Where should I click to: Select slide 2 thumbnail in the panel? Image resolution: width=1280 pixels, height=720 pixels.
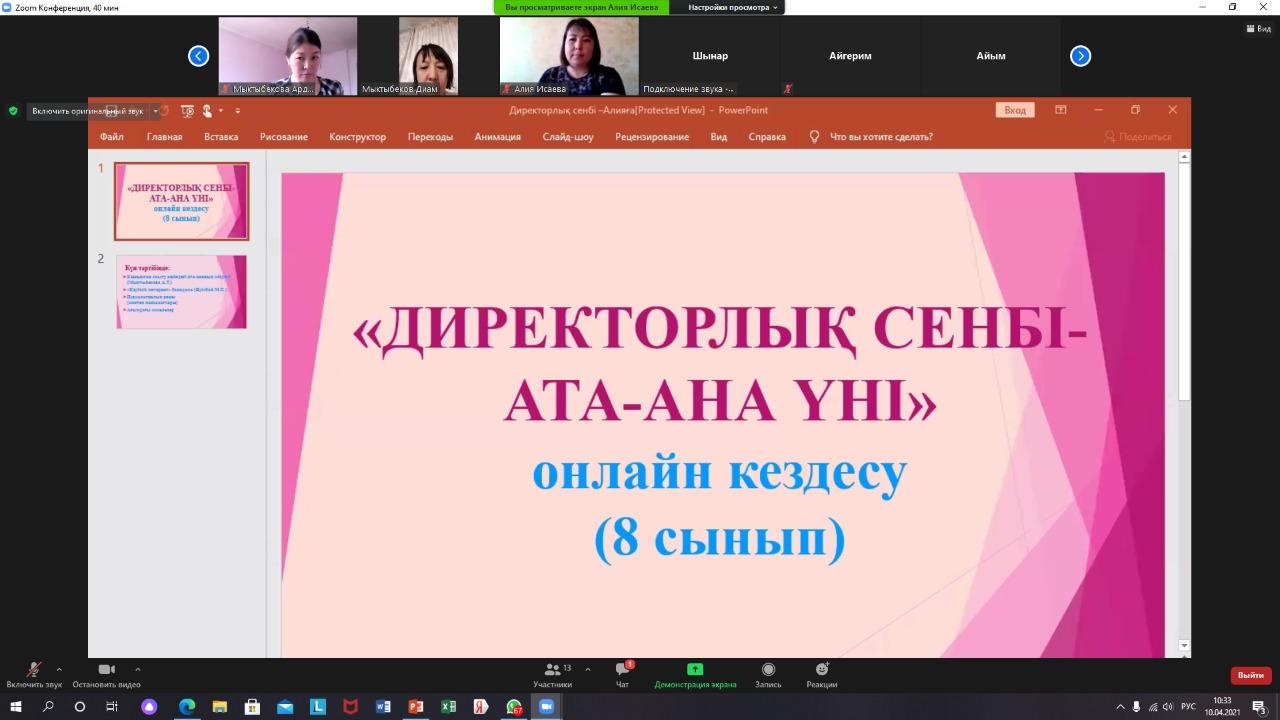click(180, 292)
